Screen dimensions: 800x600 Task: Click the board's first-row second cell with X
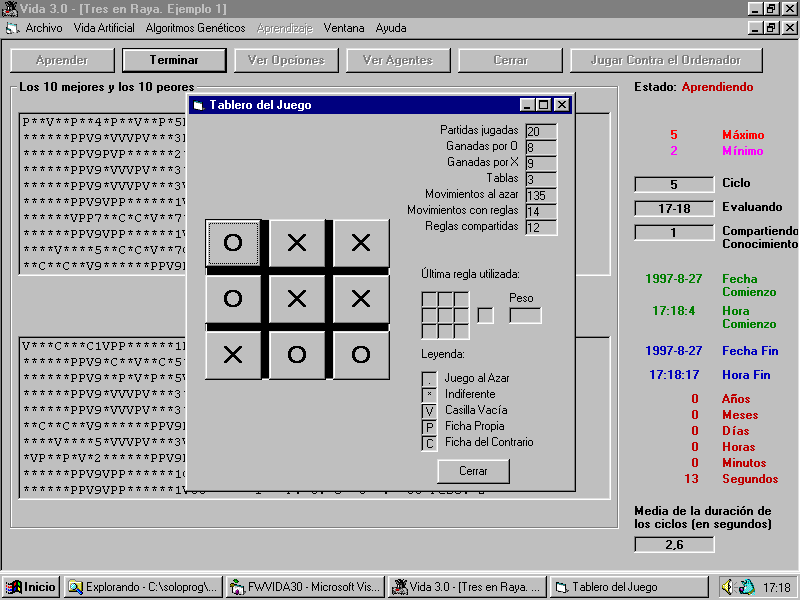coord(297,243)
